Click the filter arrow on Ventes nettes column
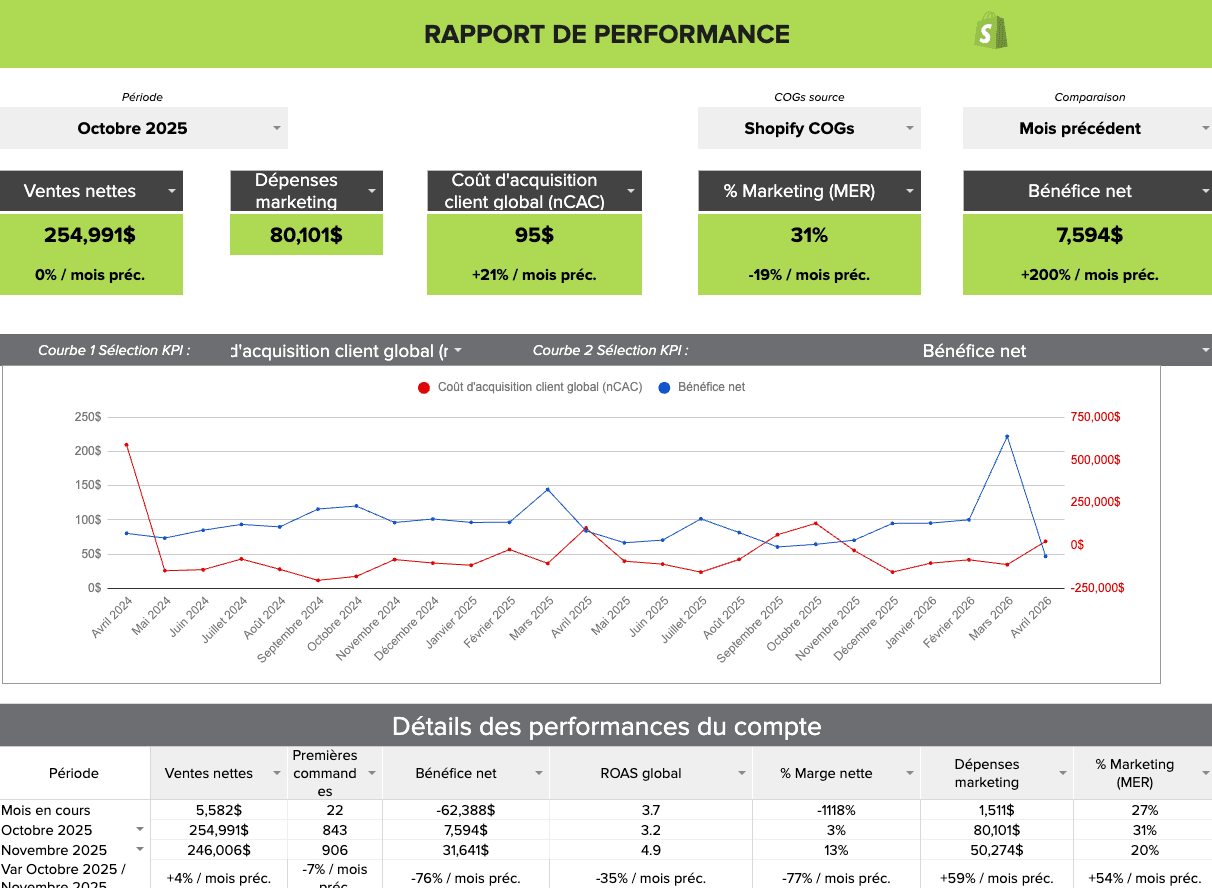 275,773
